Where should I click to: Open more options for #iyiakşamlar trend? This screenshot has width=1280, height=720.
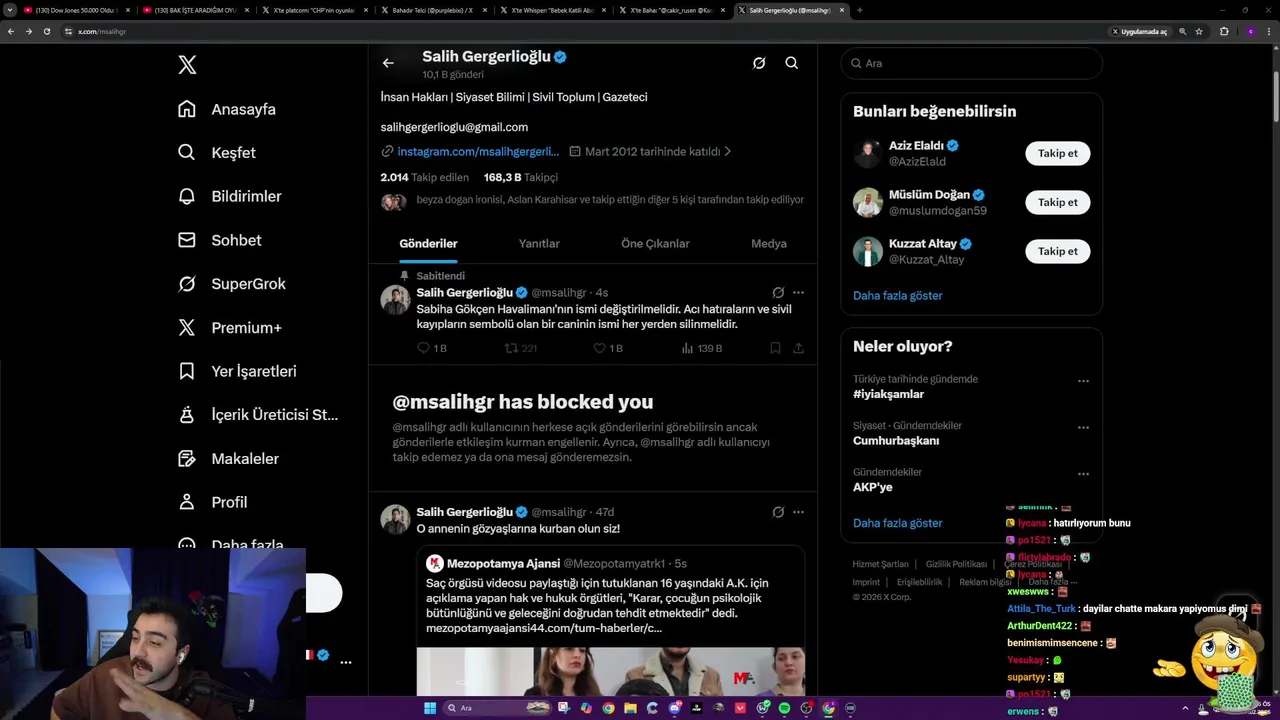(x=1083, y=381)
